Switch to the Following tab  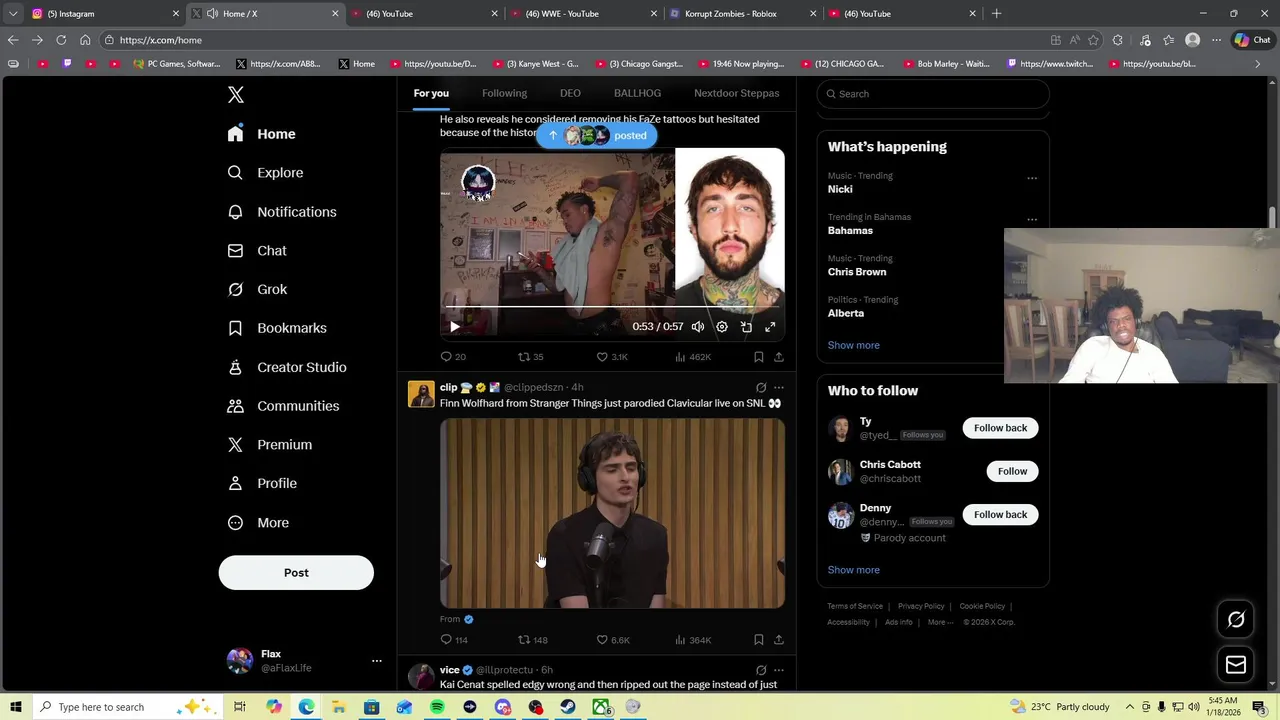(504, 93)
